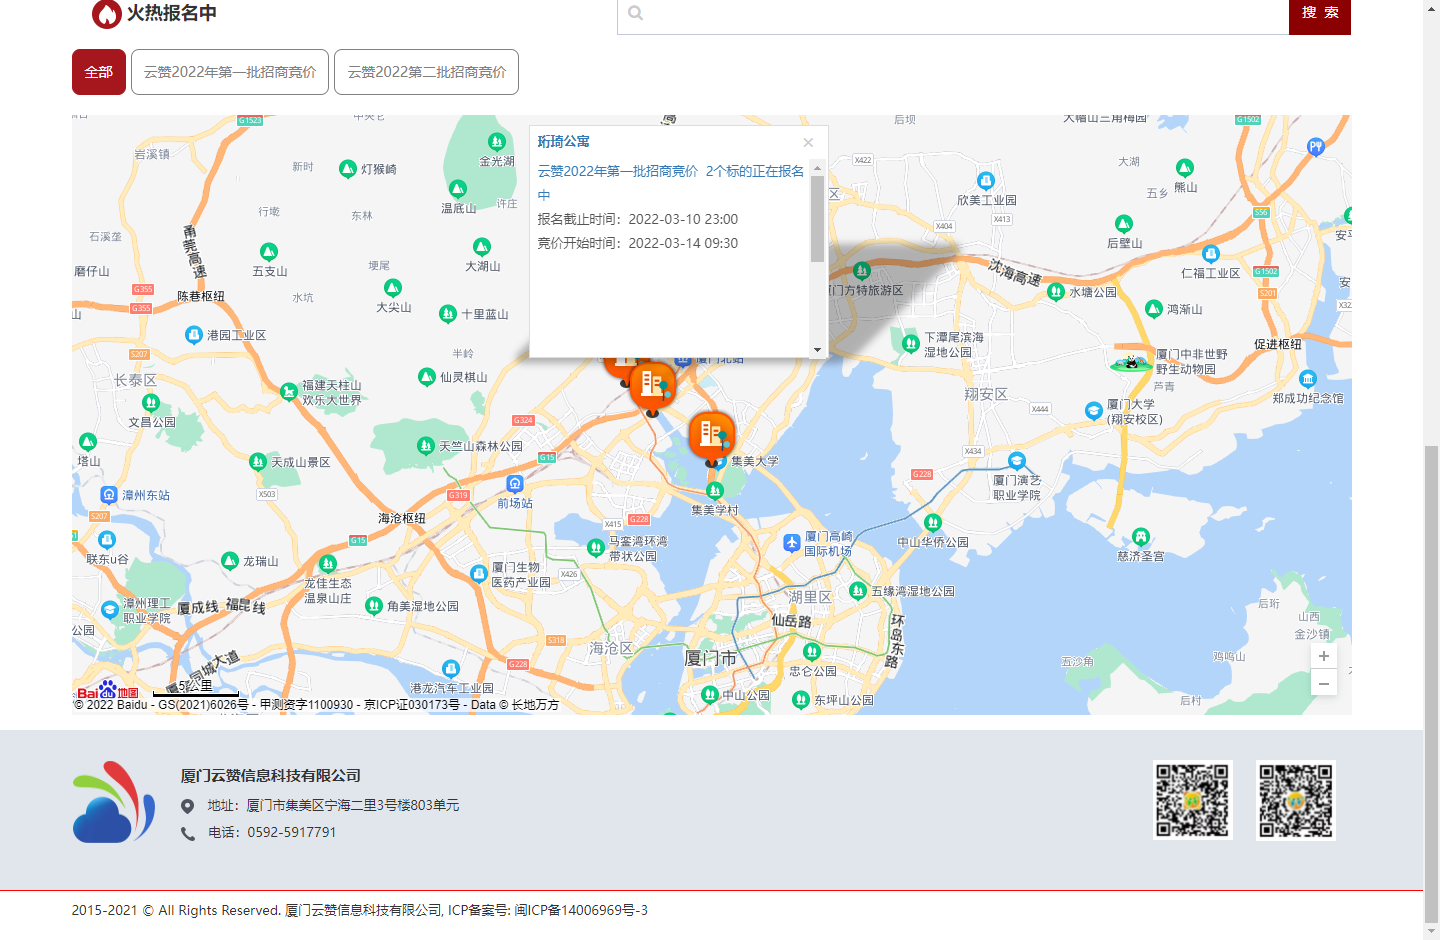Select 云赞2022年第一批招商竞价 tab

[x=230, y=72]
